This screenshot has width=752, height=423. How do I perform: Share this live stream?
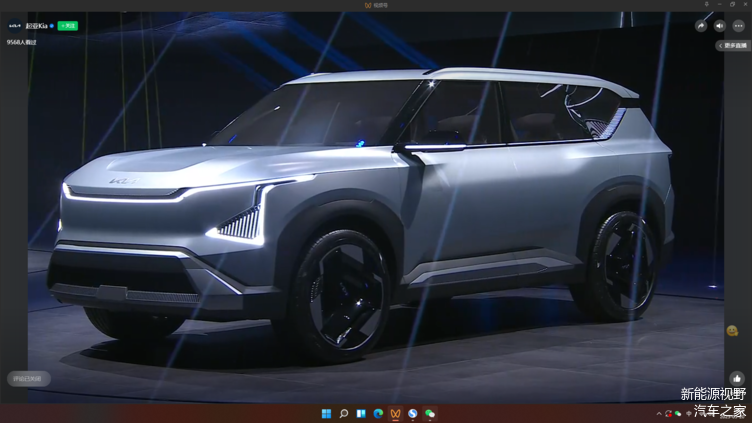click(x=701, y=26)
